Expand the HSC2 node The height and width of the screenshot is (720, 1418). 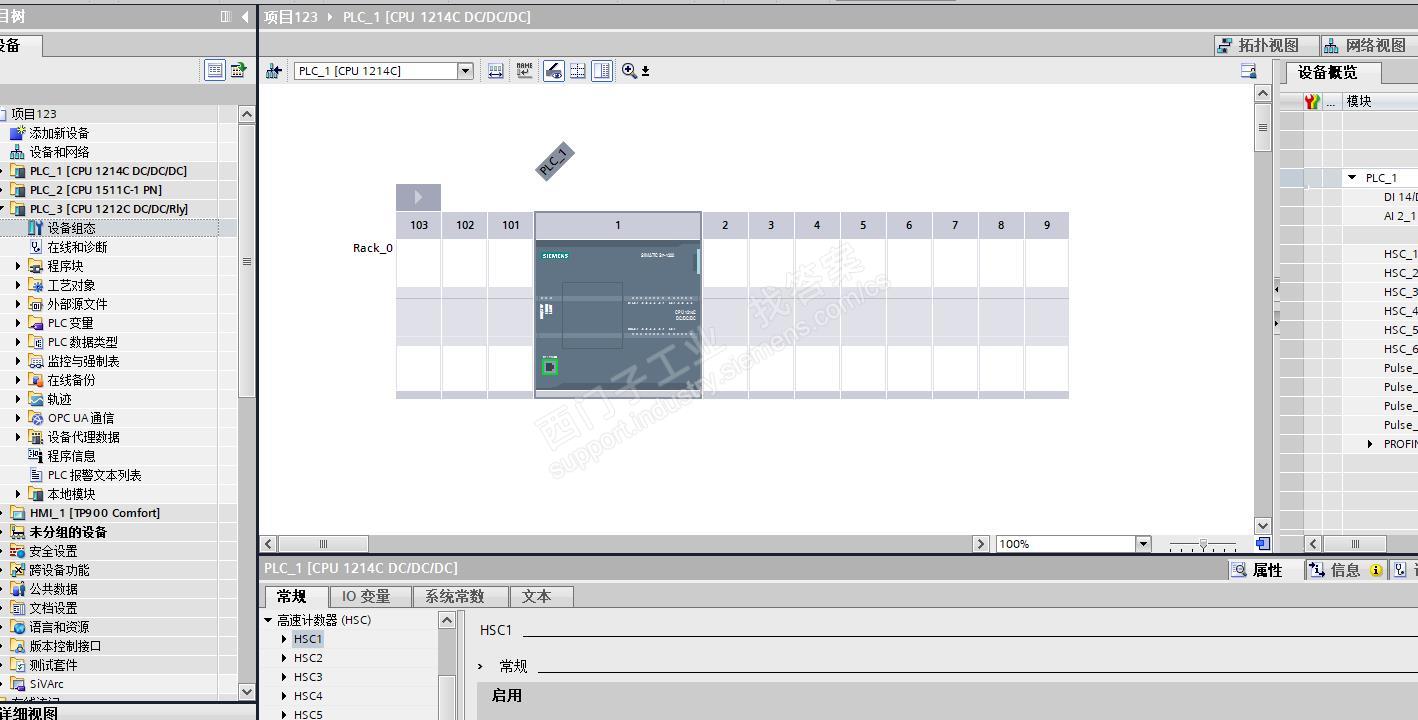284,658
